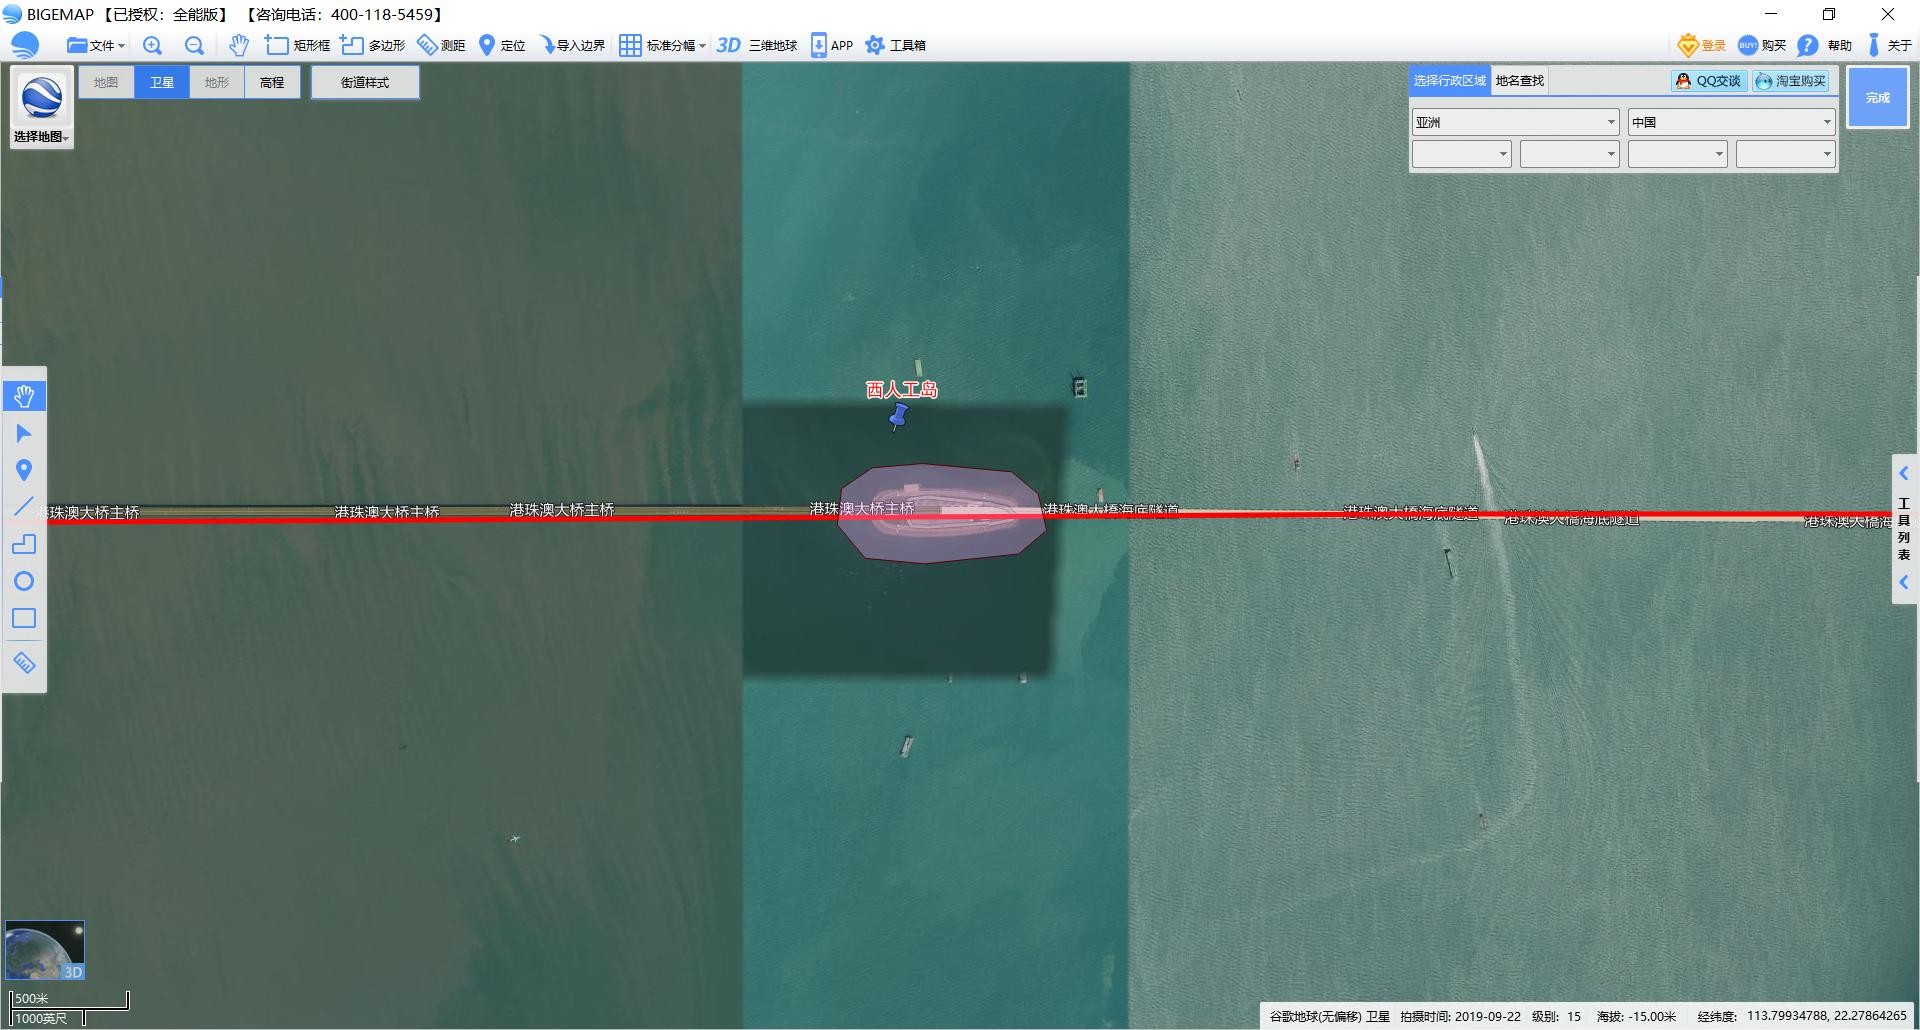Select the rectangle drawing tool in left sidebar
The height and width of the screenshot is (1030, 1920).
point(24,618)
